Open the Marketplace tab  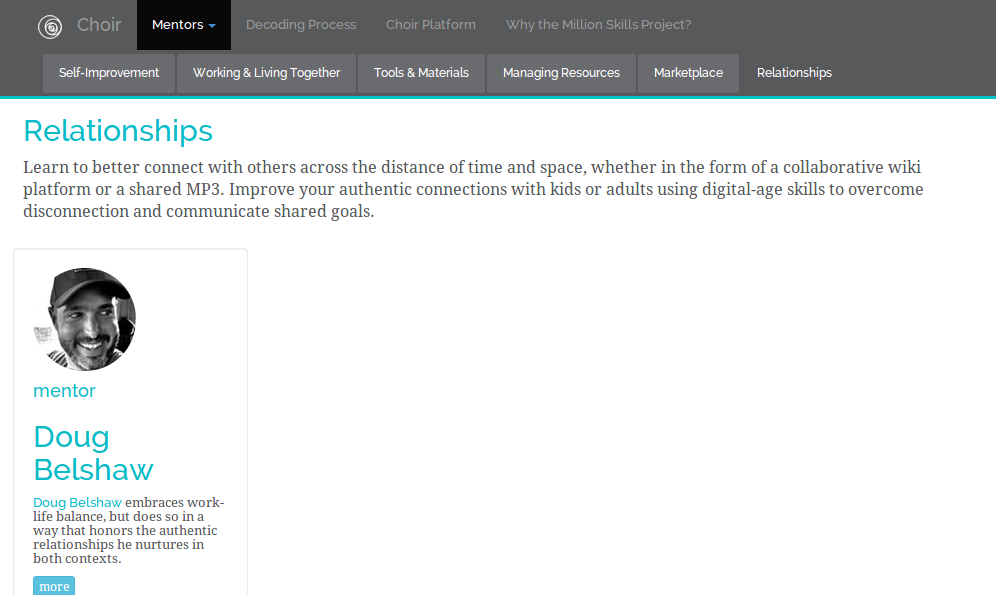[688, 73]
